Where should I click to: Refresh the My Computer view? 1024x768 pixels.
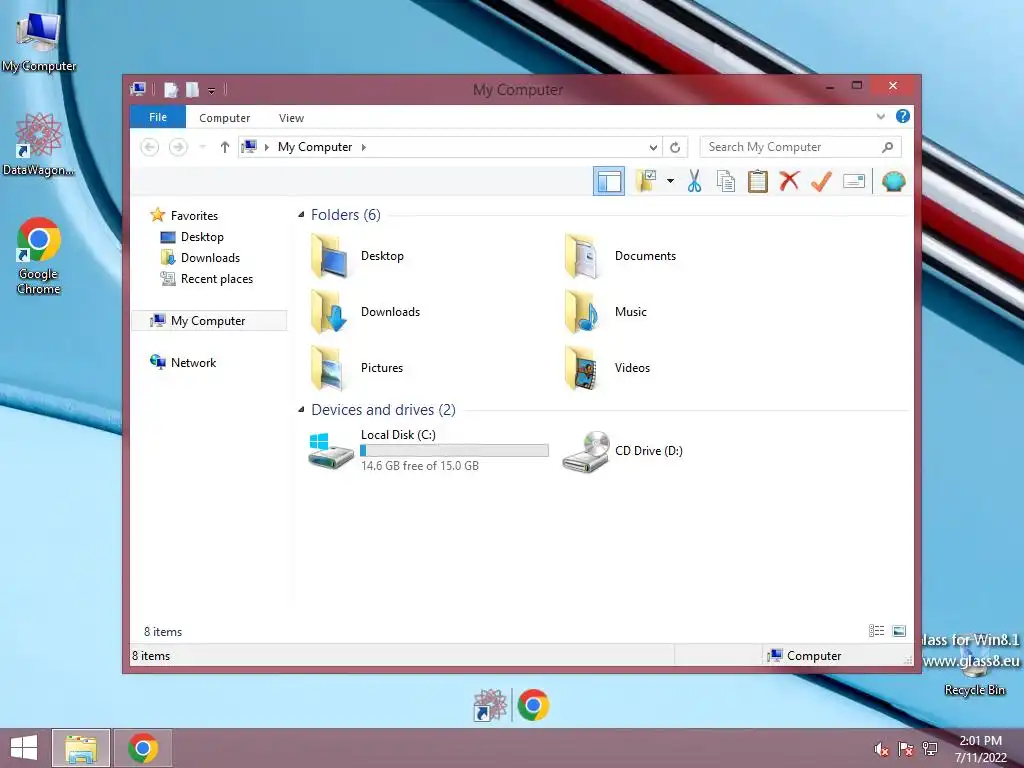click(675, 147)
